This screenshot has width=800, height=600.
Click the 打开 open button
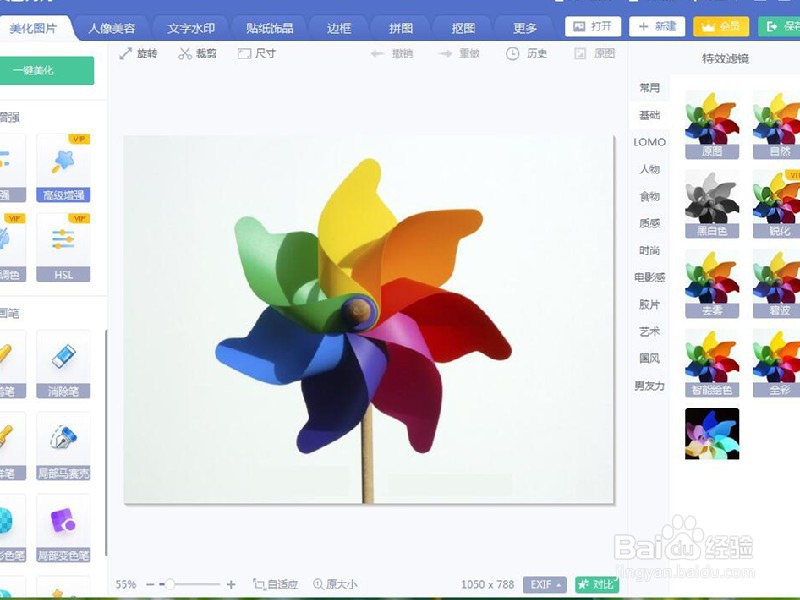pyautogui.click(x=593, y=27)
